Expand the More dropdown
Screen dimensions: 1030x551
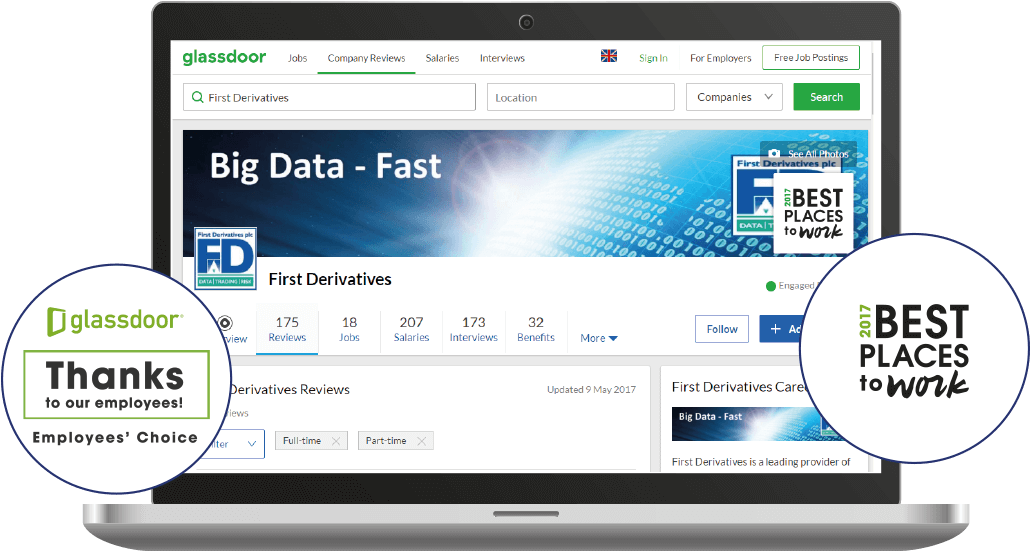click(598, 338)
